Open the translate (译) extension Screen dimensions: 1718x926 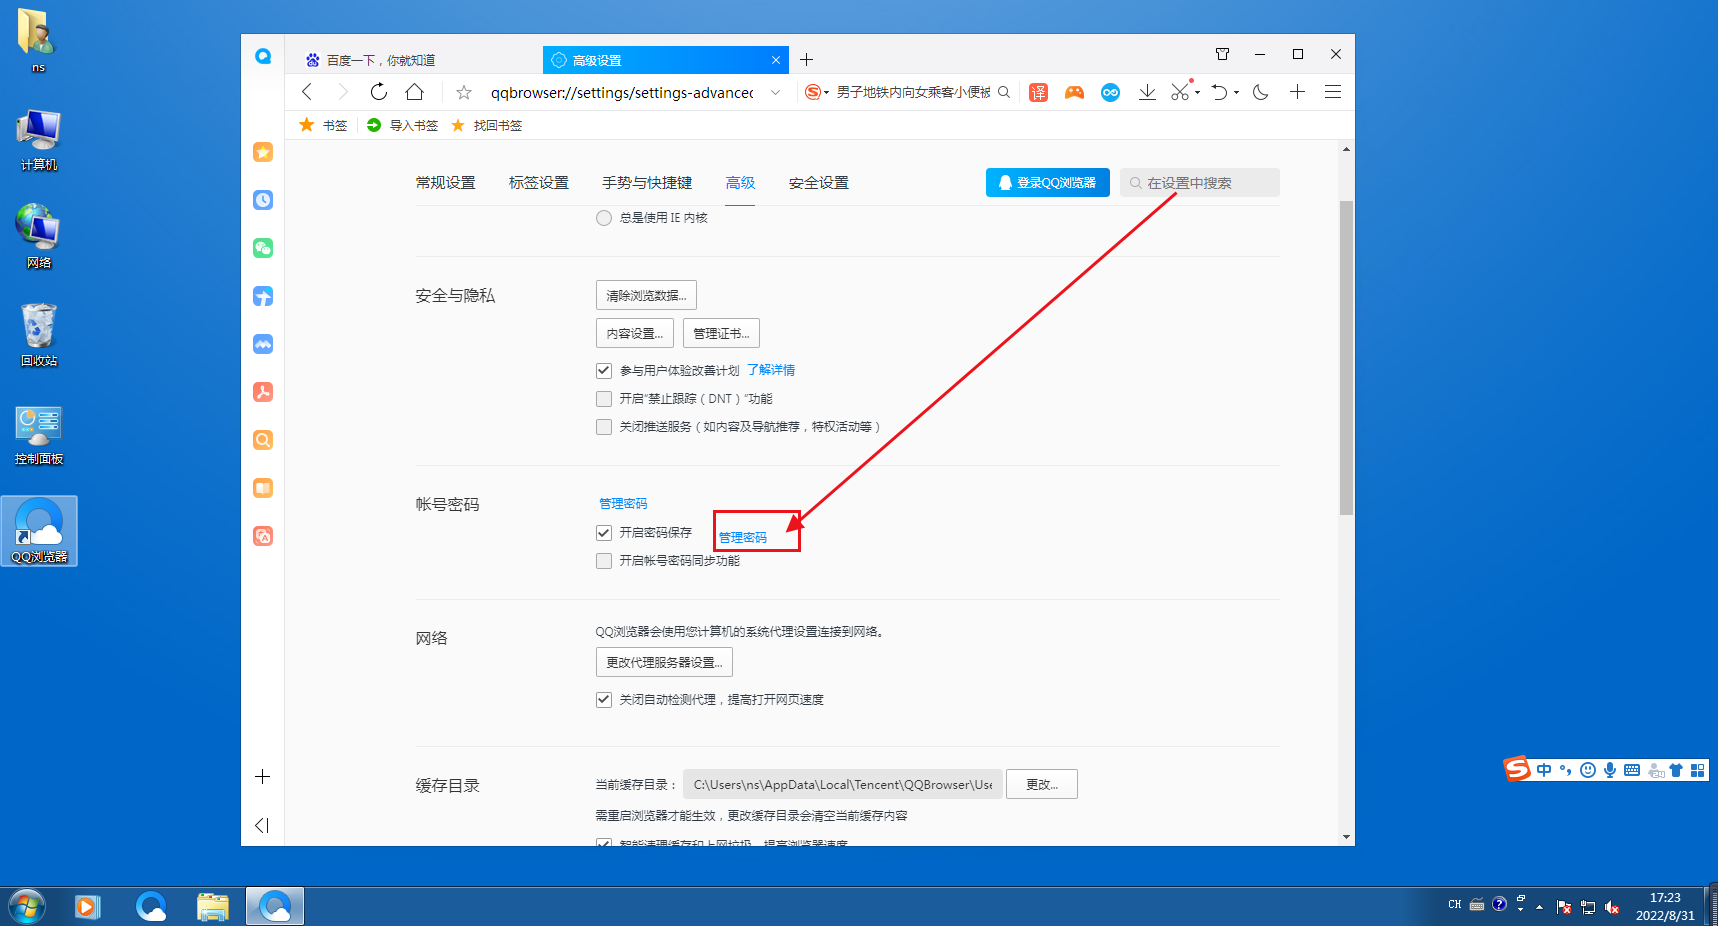pyautogui.click(x=1038, y=92)
